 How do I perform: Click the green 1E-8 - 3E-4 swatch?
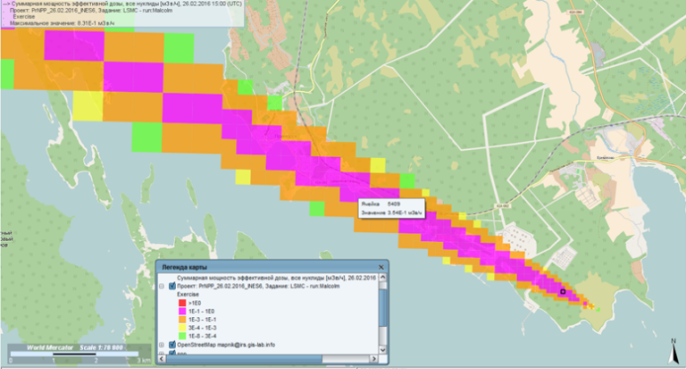(182, 336)
